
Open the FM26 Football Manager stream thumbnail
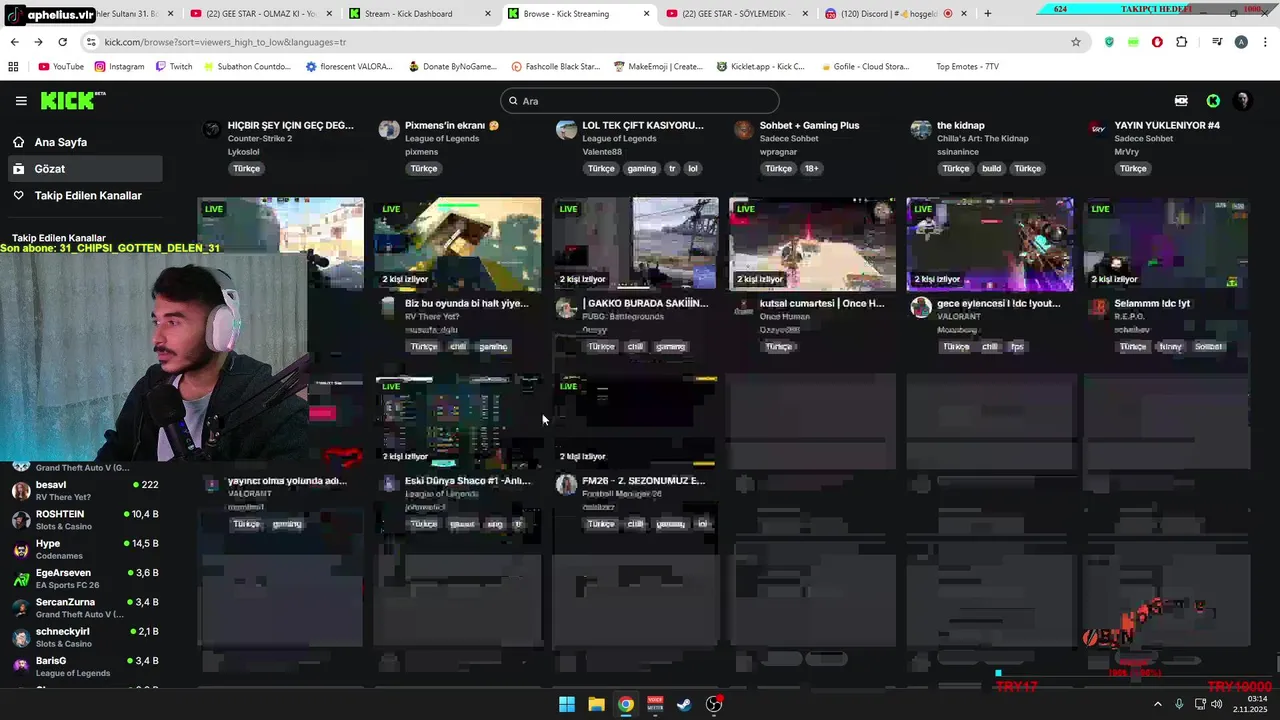[x=635, y=421]
